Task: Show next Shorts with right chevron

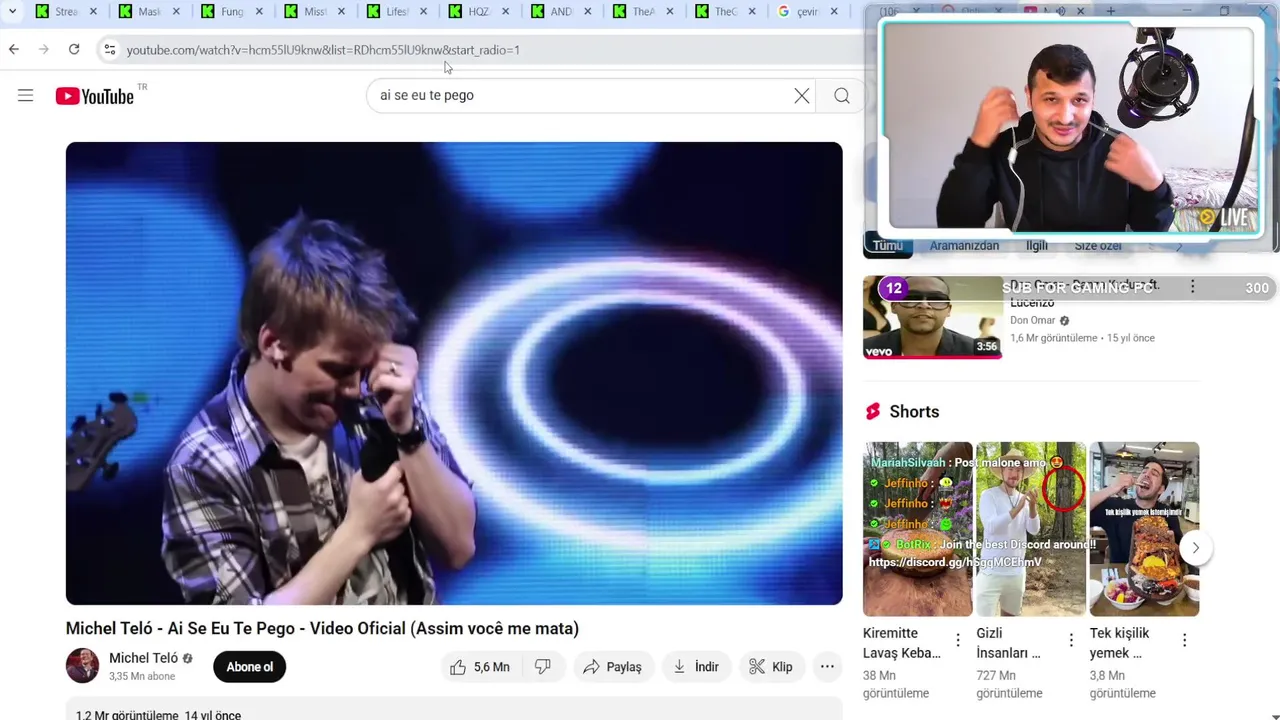Action: 1195,548
